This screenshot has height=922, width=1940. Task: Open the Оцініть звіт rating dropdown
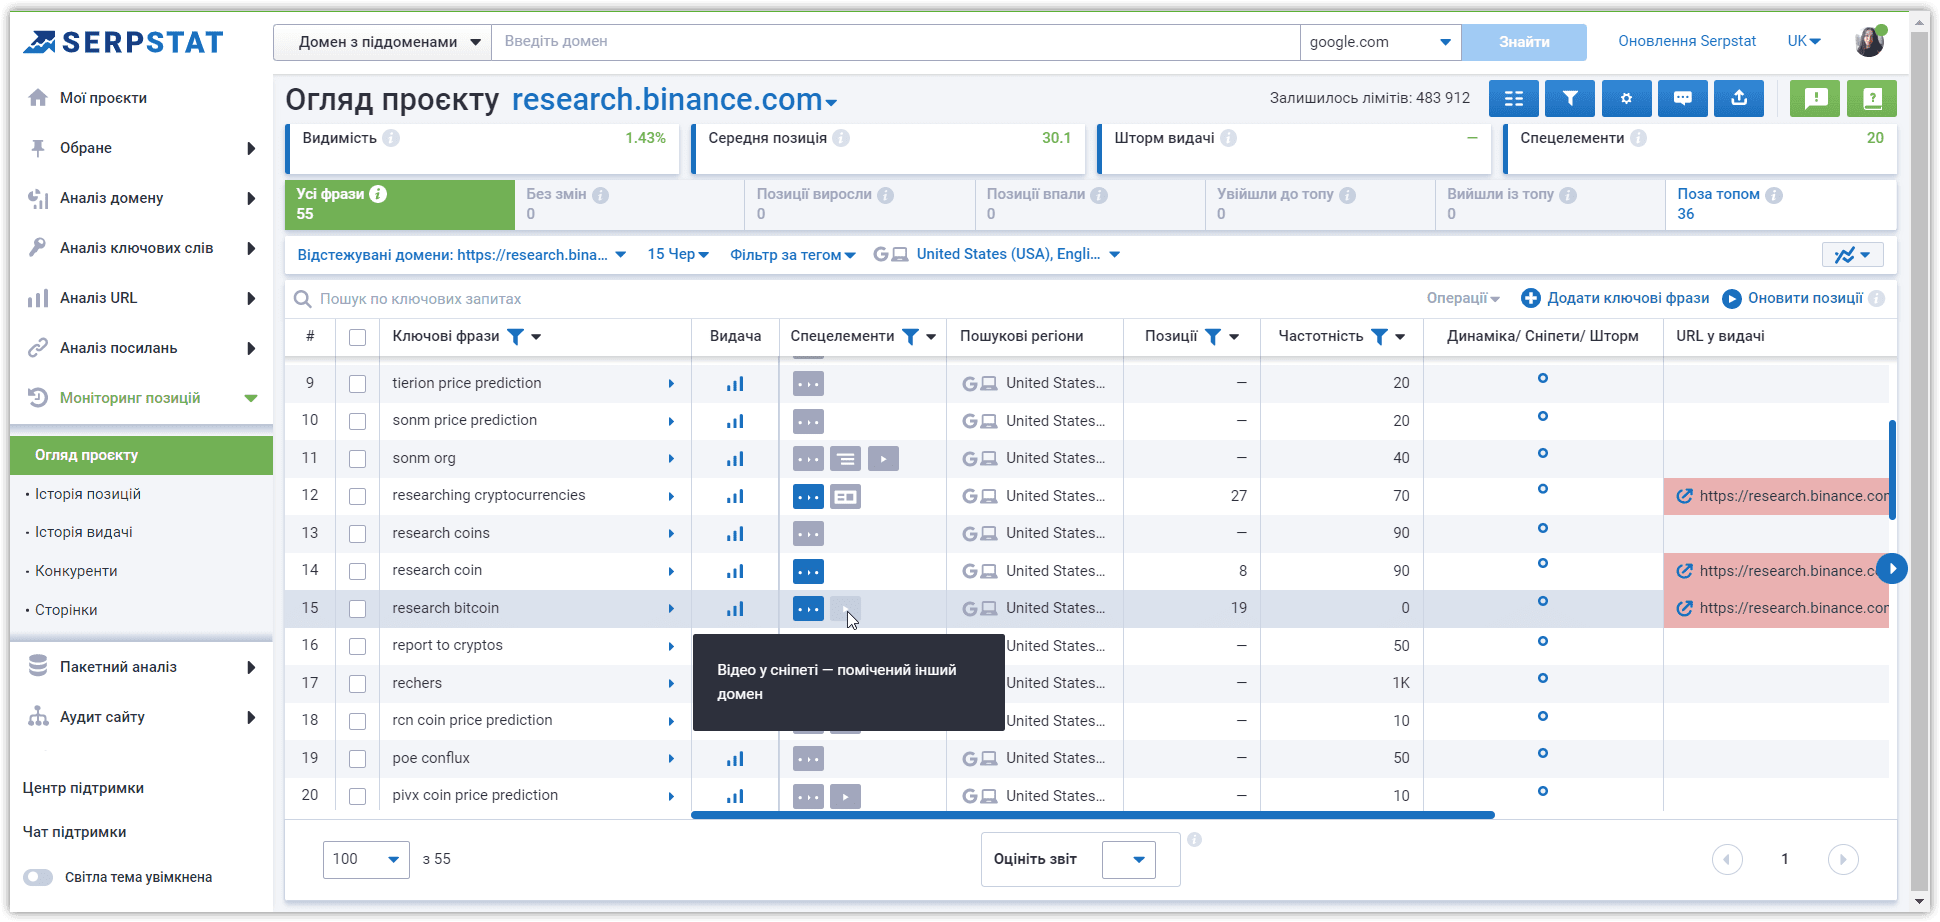[x=1129, y=860]
